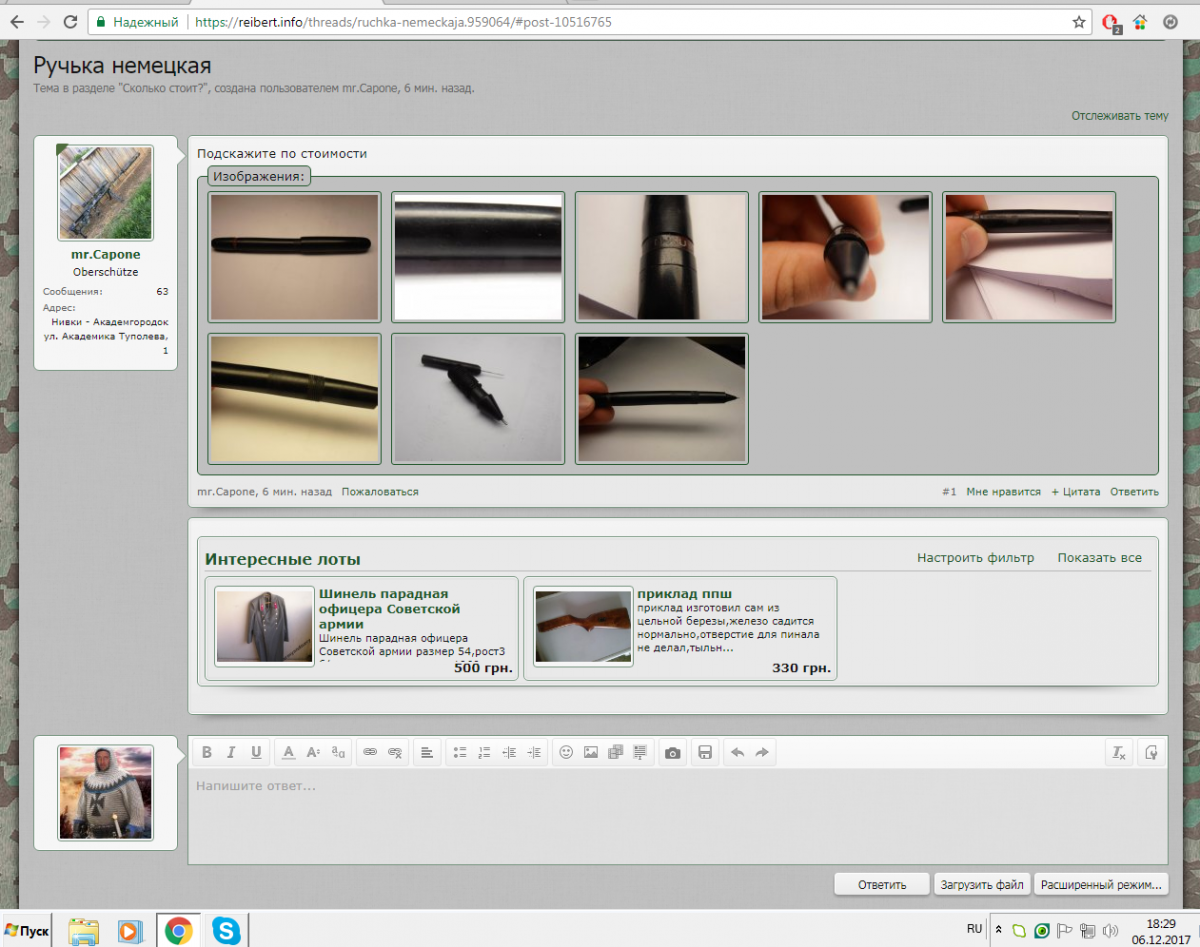
Task: Quote the post with + Цитата
Action: (x=1075, y=492)
